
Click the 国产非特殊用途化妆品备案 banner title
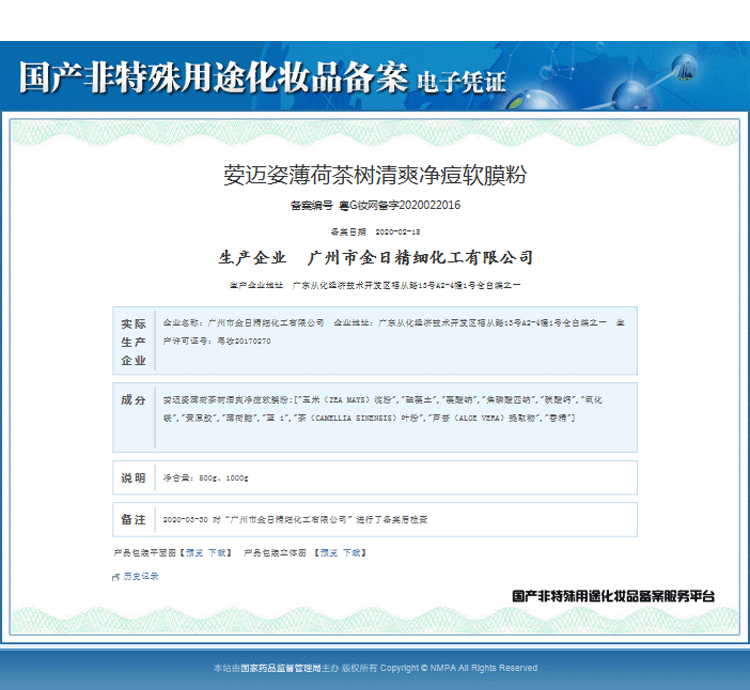pyautogui.click(x=213, y=77)
